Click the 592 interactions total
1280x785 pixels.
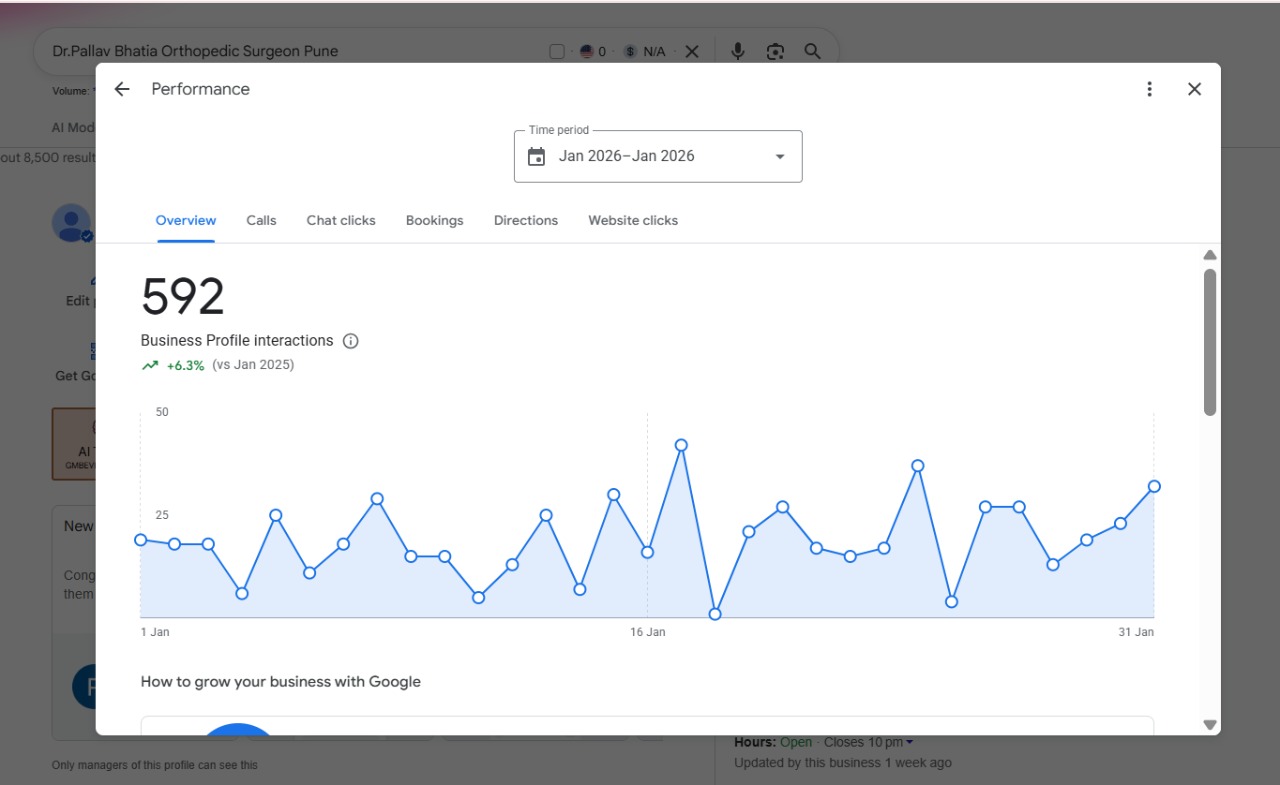pos(182,296)
